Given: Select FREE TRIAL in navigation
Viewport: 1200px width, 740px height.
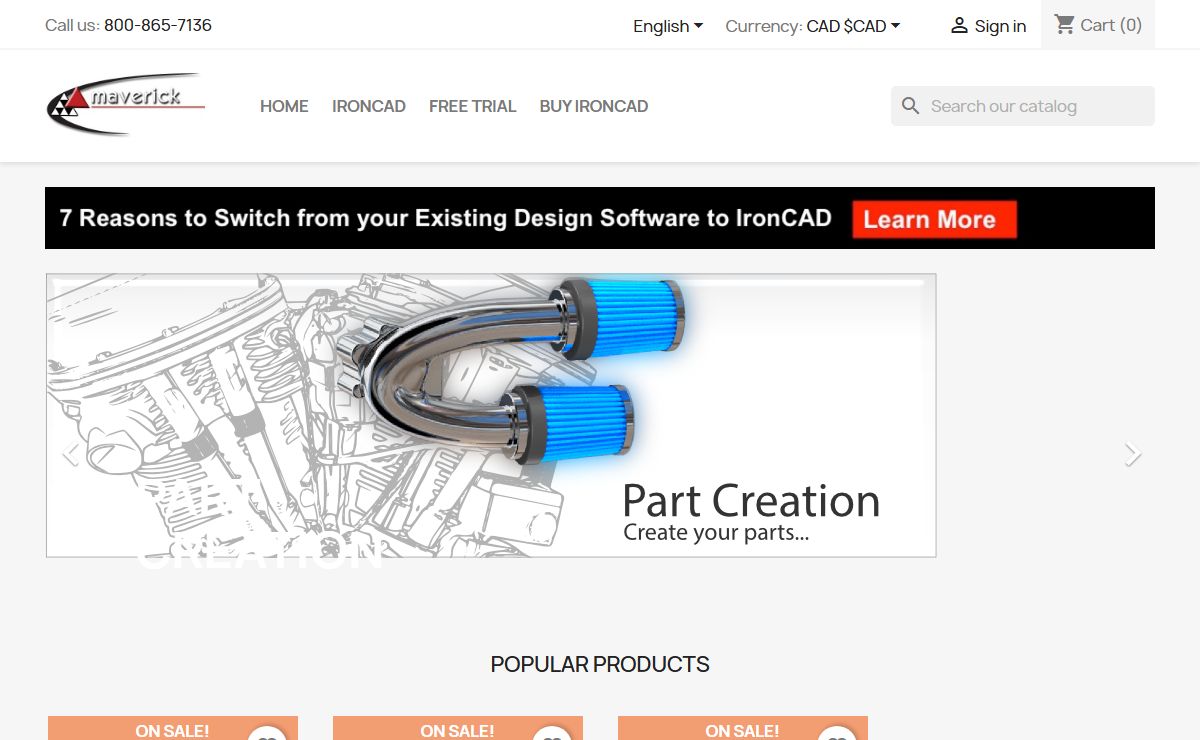Looking at the screenshot, I should (x=473, y=106).
